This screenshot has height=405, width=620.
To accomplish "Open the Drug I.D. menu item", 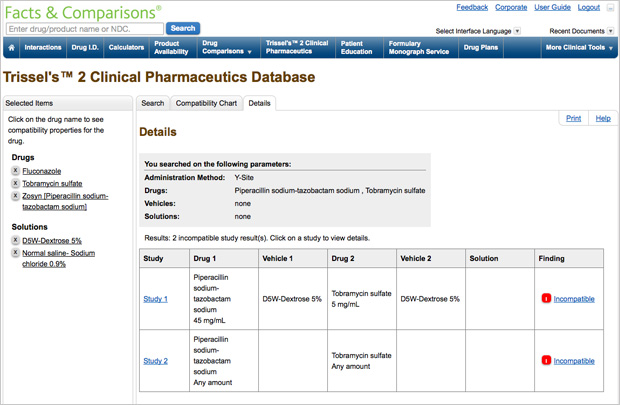I will pyautogui.click(x=85, y=47).
